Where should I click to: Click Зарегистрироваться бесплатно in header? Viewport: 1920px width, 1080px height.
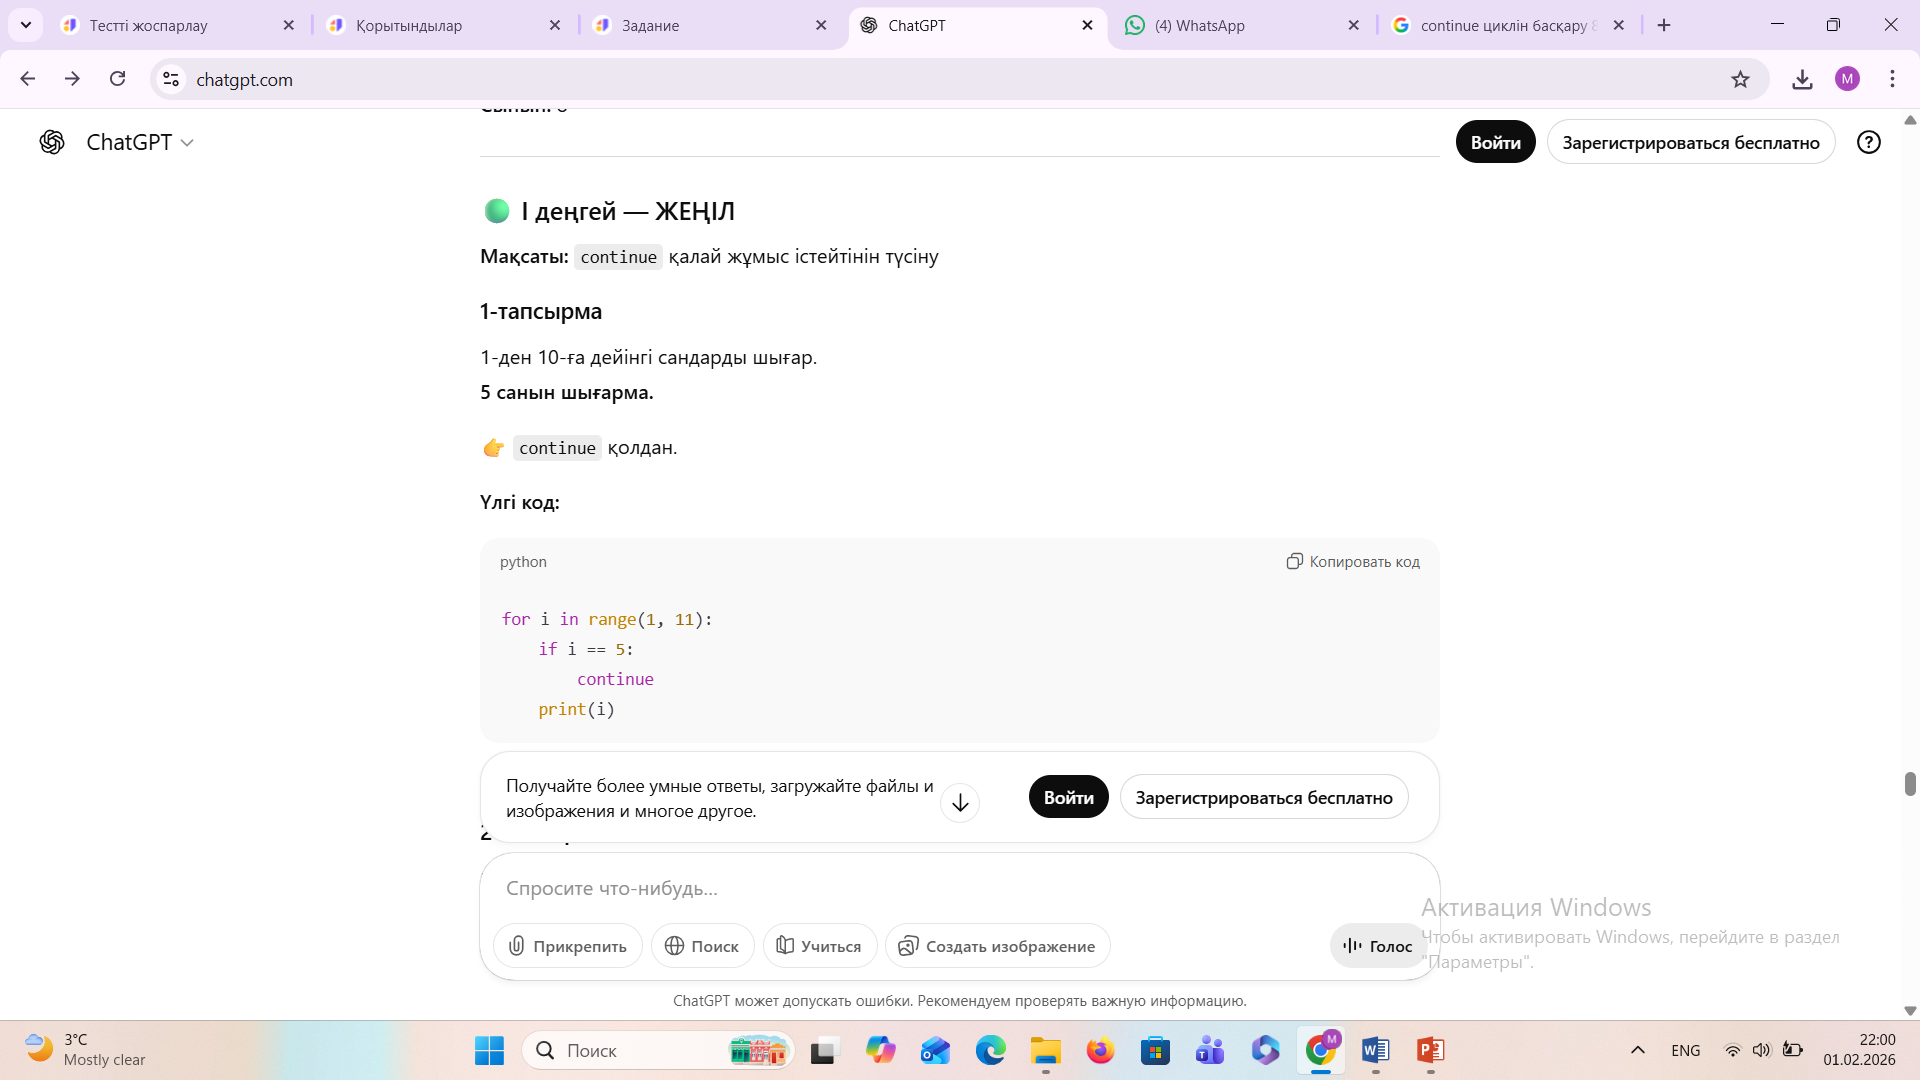click(1690, 142)
